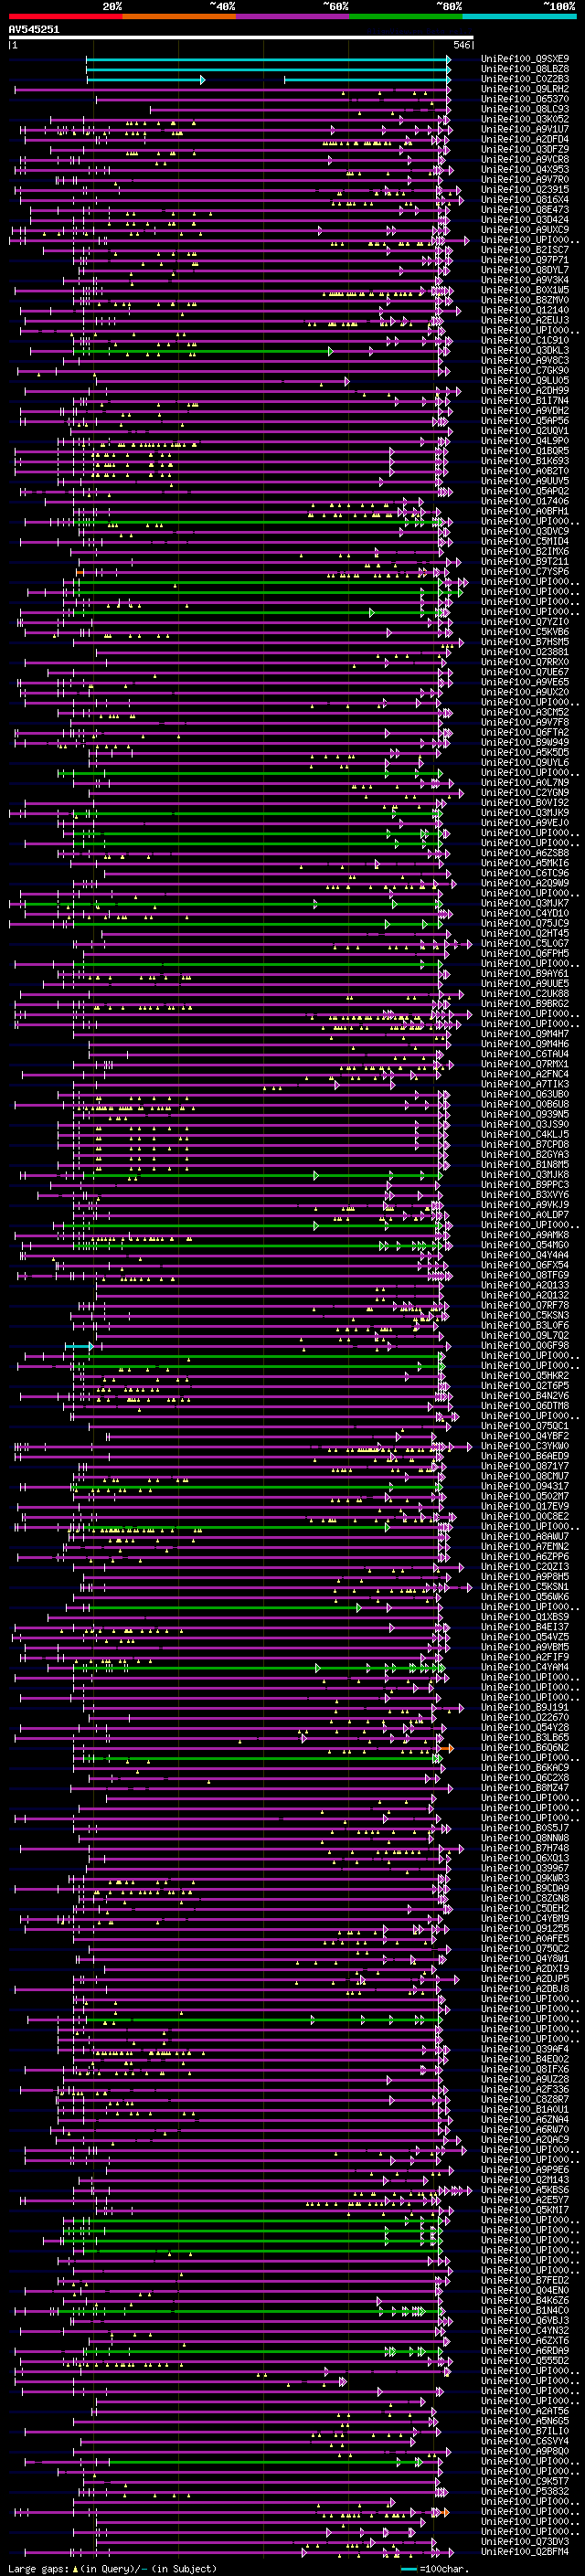The height and width of the screenshot is (2576, 585).
Task: Click the cyan alignment bar for Q9SXE9
Action: coord(268,59)
